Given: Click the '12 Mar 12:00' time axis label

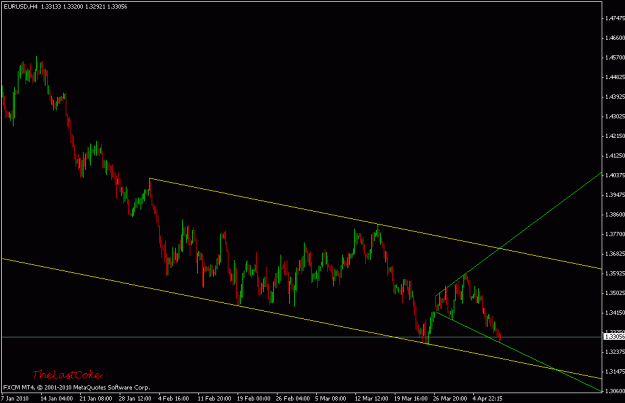Looking at the screenshot, I should pos(371,398).
